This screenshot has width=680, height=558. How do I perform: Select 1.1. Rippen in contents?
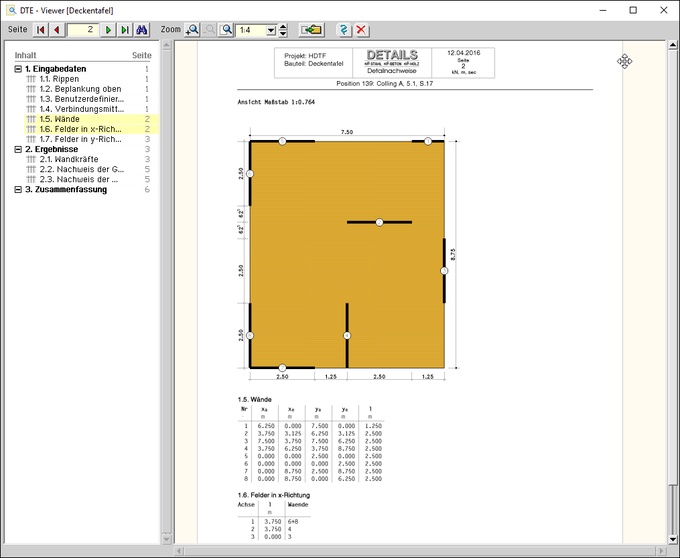[x=59, y=78]
